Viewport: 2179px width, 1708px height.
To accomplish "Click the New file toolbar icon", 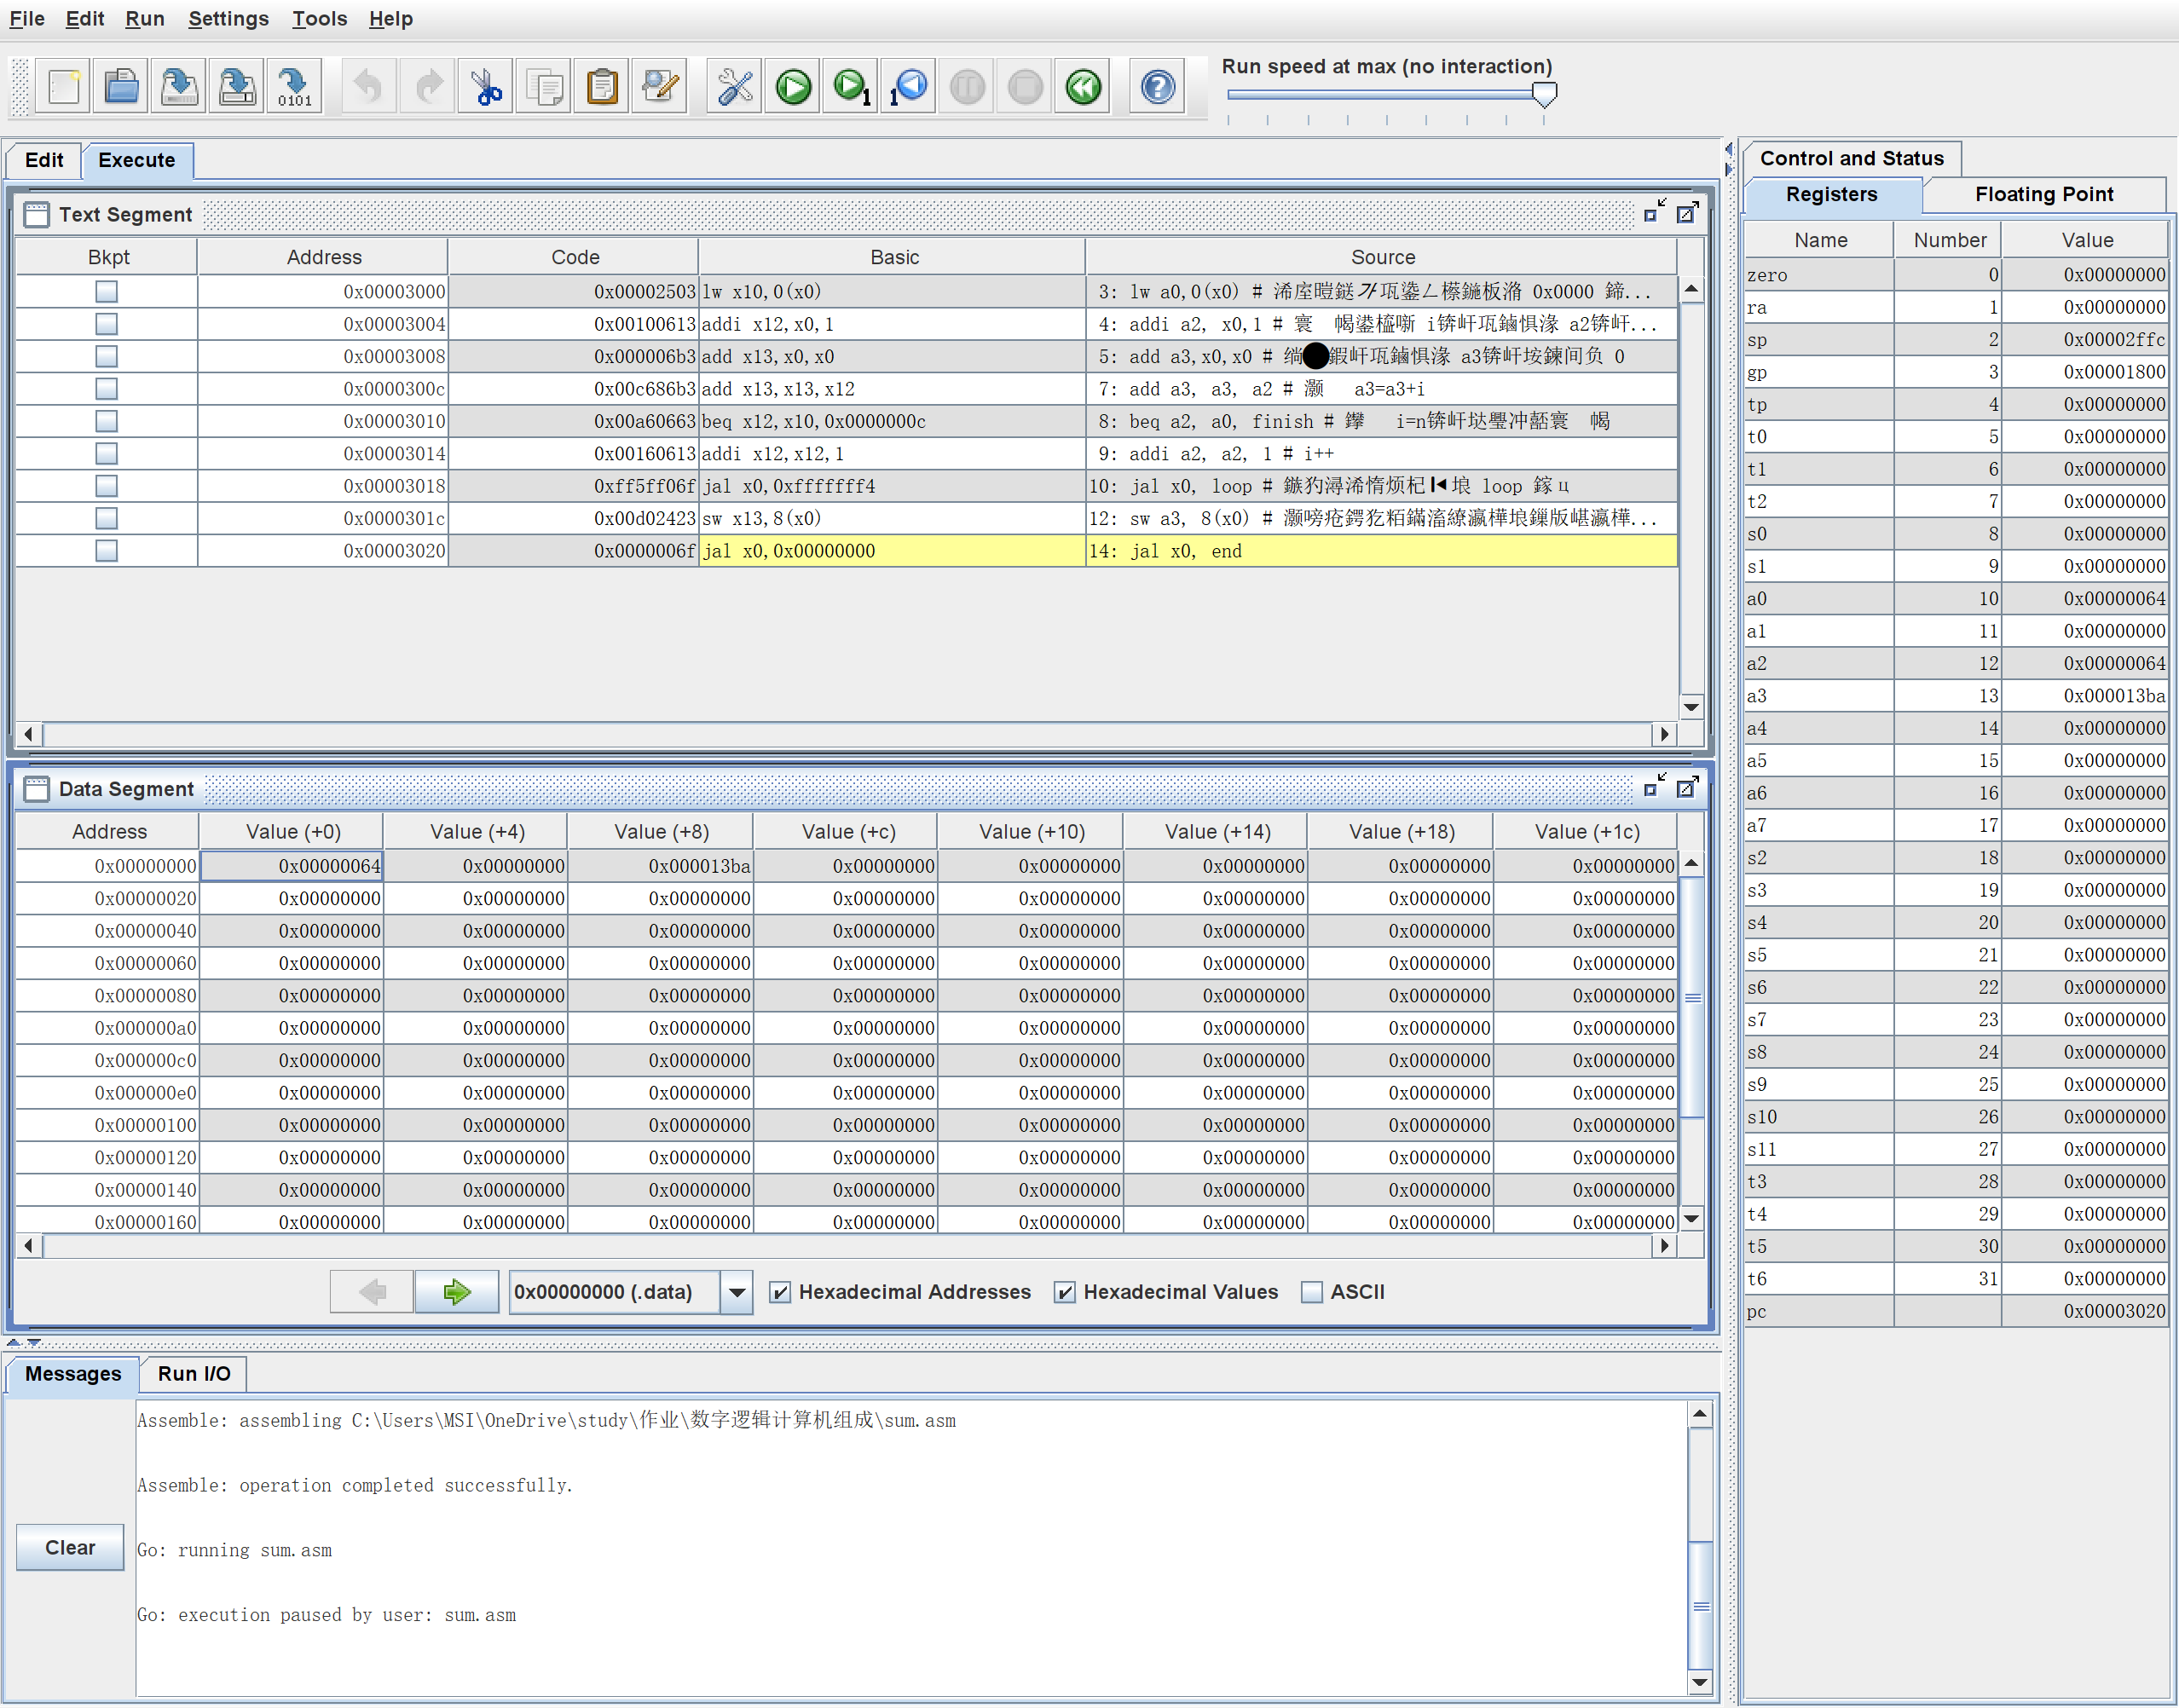I will [x=64, y=87].
